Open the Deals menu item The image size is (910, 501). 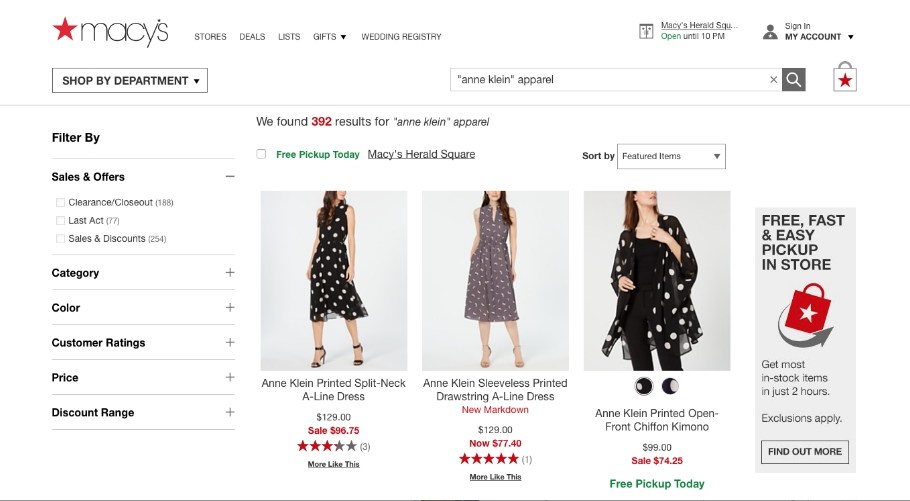[252, 37]
